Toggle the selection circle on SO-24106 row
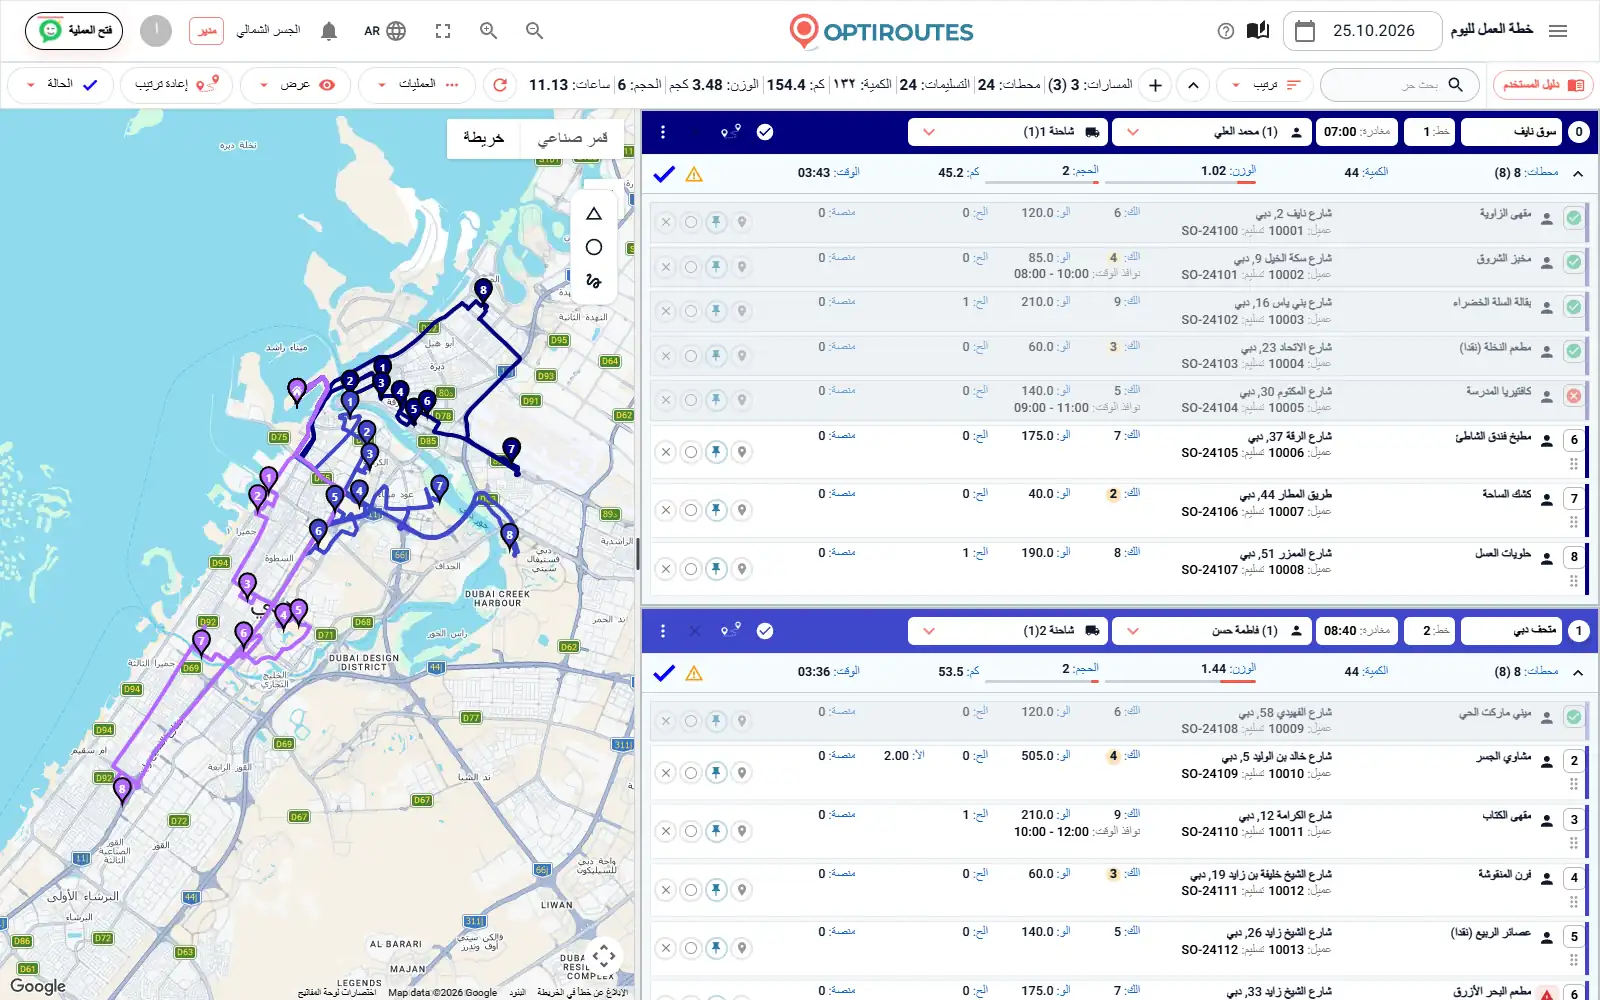 click(x=691, y=510)
